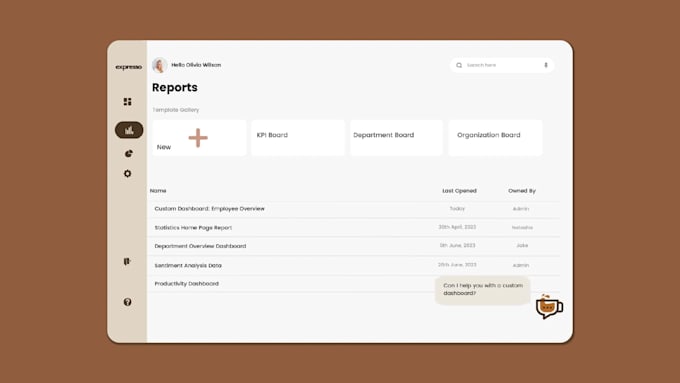Click owner 'Jake' in Department Overview row

click(522, 246)
